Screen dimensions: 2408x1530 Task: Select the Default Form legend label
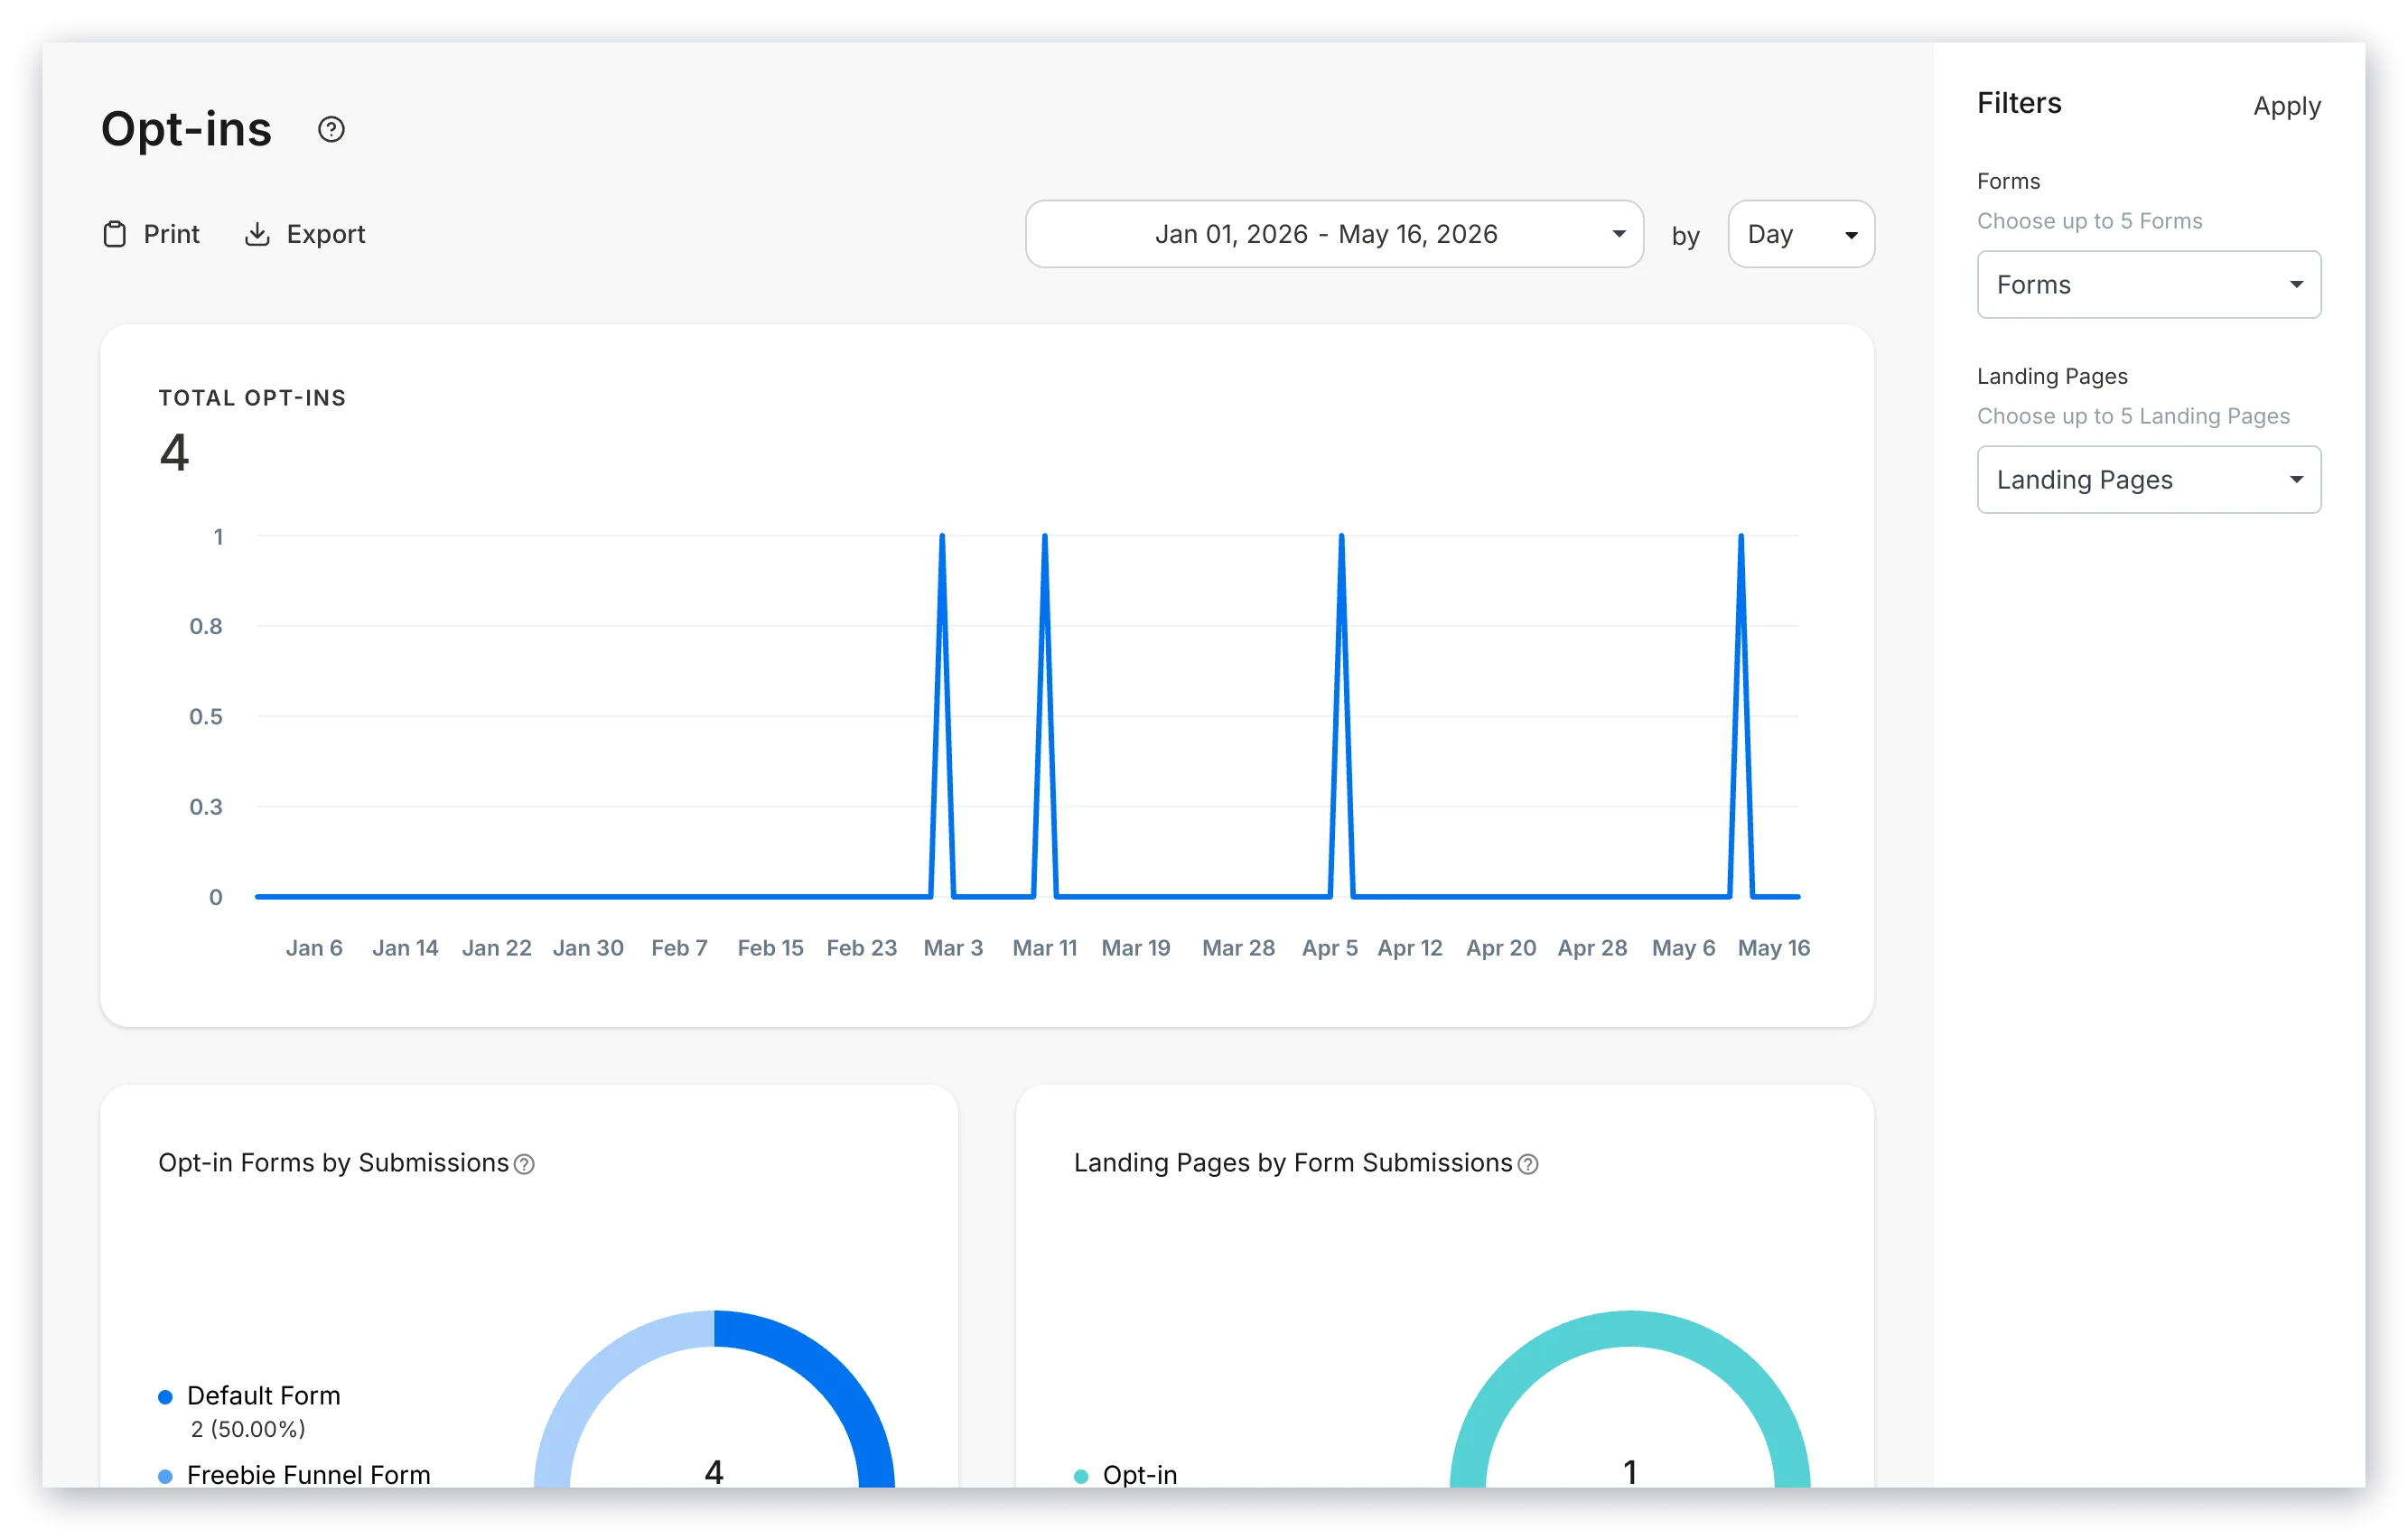264,1396
